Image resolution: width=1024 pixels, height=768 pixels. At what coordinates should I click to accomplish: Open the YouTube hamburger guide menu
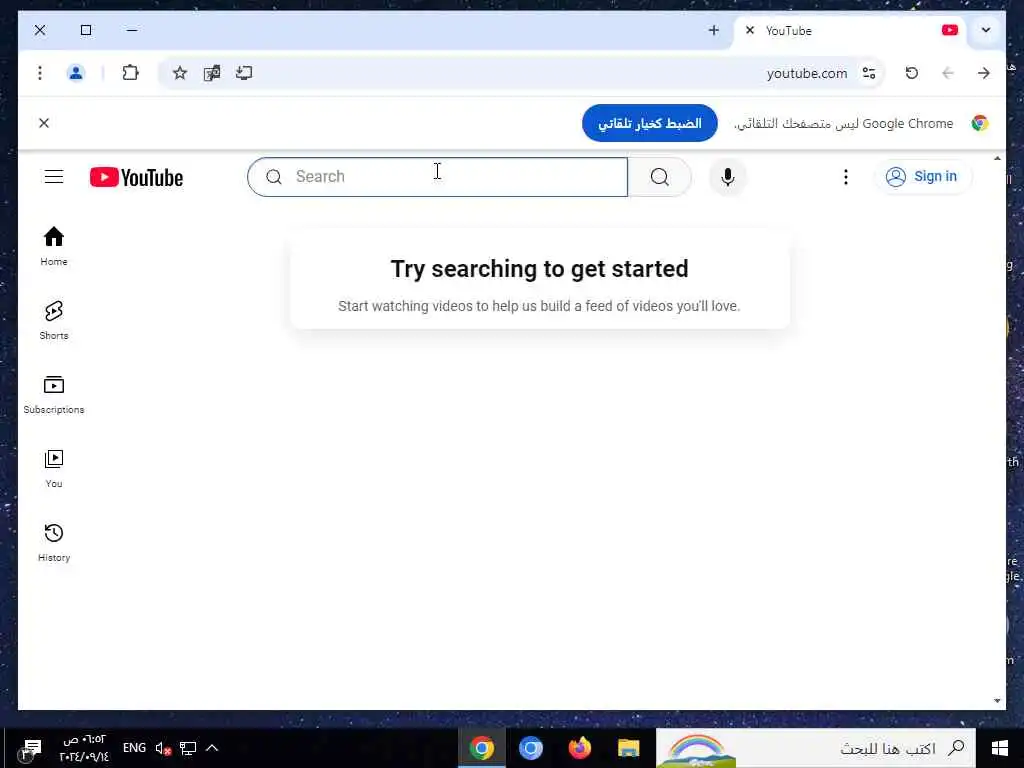54,176
